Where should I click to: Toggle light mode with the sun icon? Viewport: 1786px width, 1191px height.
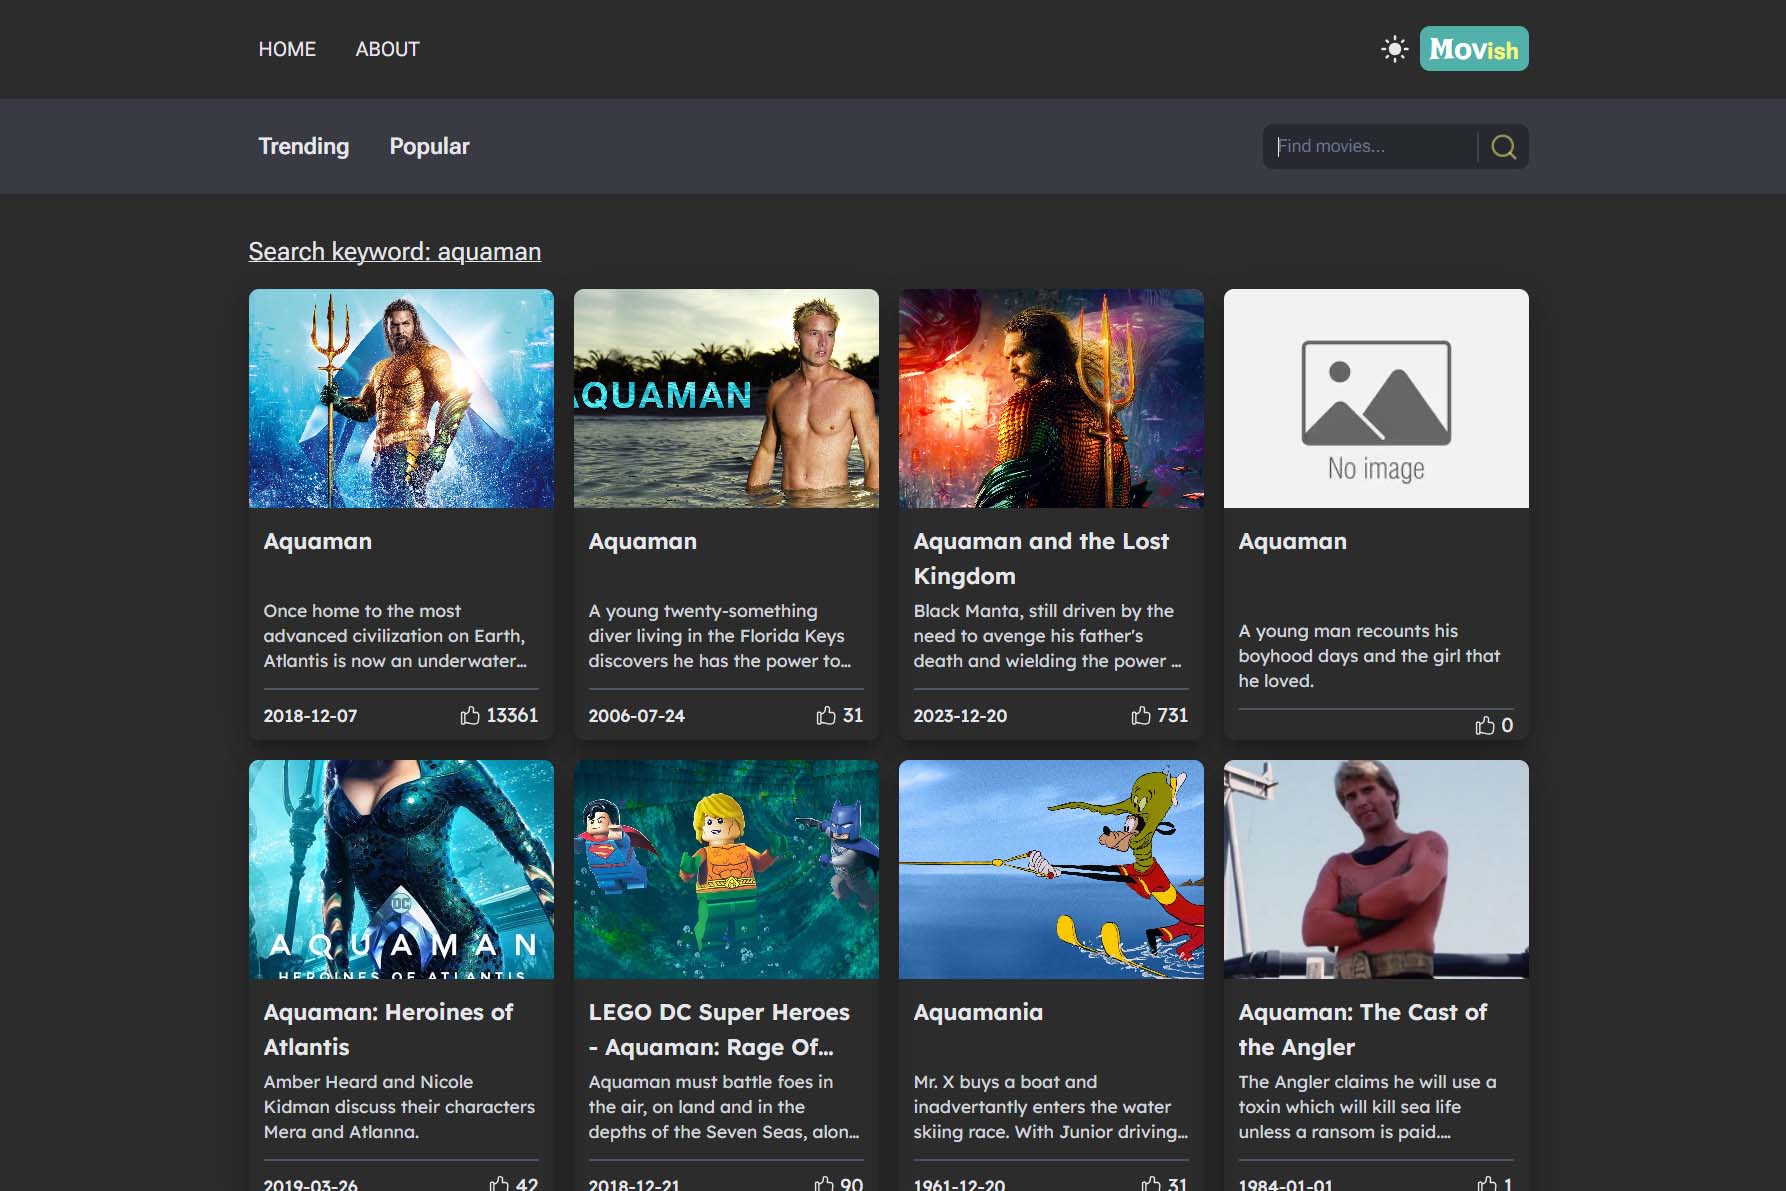[1394, 49]
